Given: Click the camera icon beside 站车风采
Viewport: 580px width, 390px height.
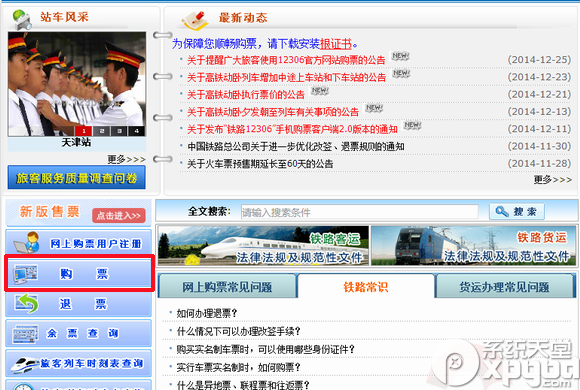Looking at the screenshot, I should (22, 20).
